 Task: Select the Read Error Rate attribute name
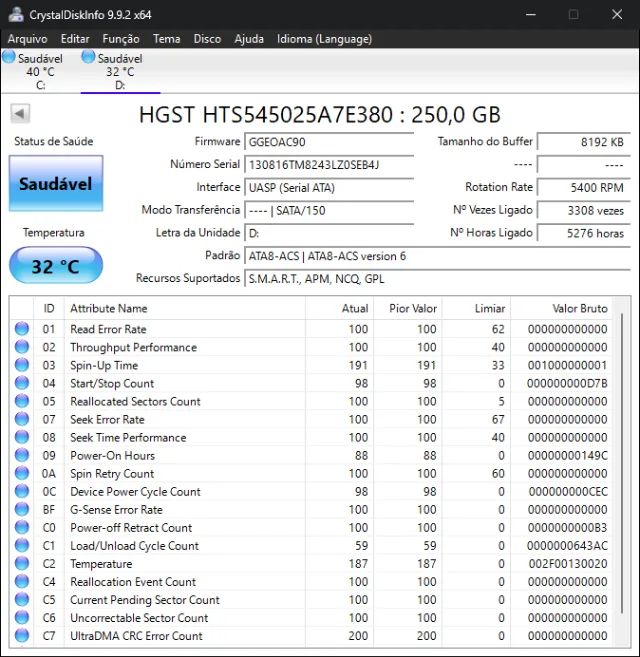pyautogui.click(x=108, y=329)
